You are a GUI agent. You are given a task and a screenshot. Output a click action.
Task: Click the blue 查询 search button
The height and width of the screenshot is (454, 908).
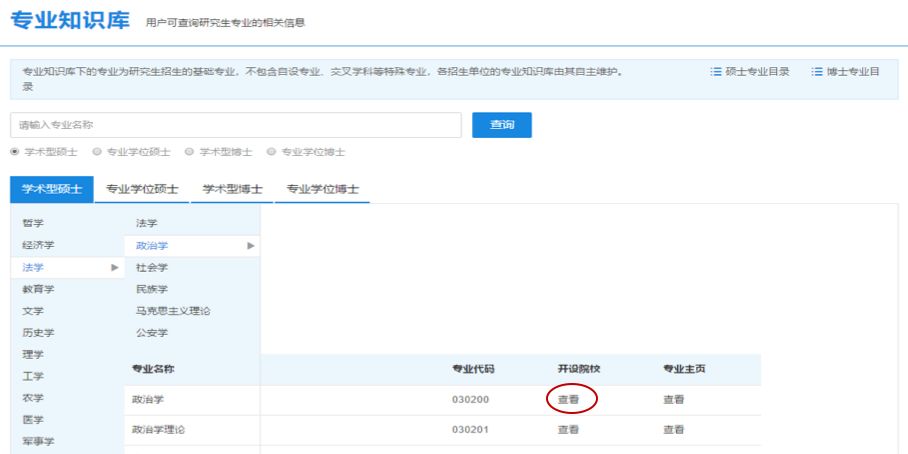pyautogui.click(x=501, y=125)
